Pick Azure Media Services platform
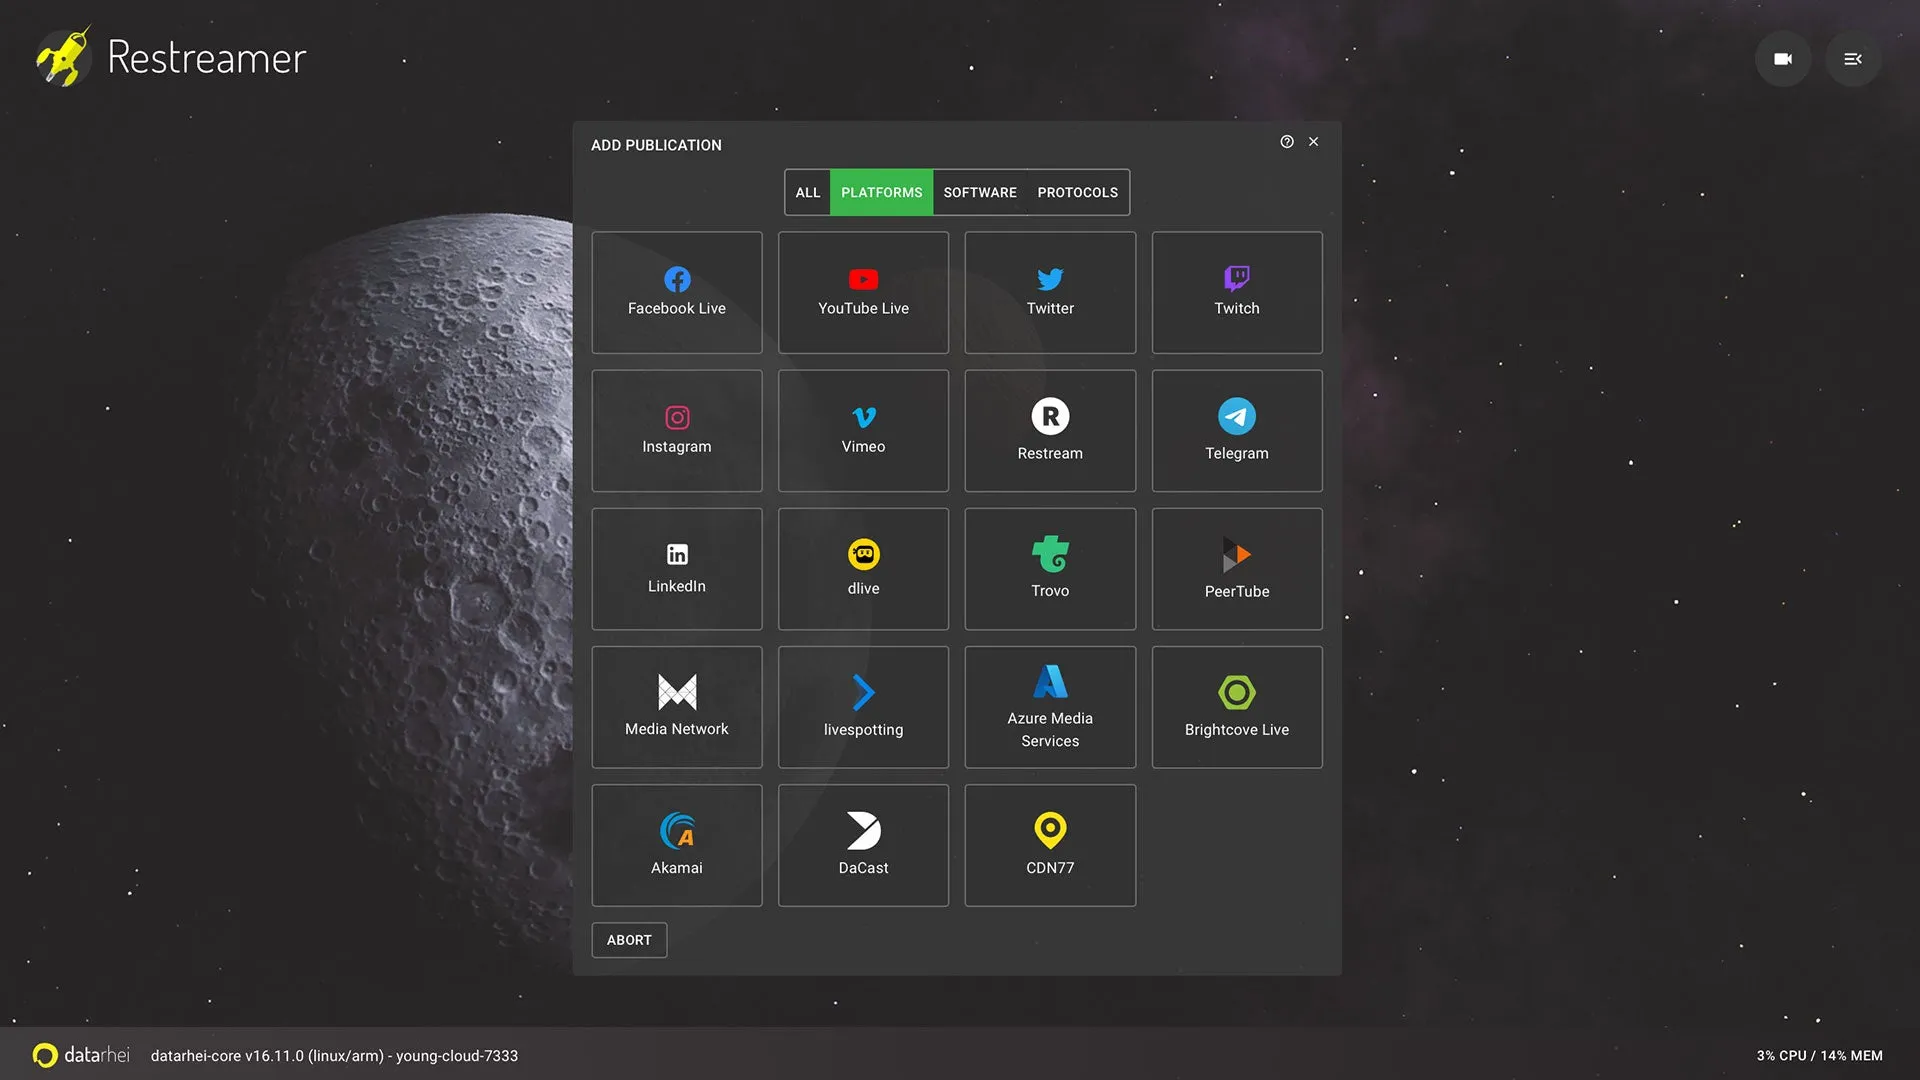Viewport: 1920px width, 1080px height. click(x=1050, y=707)
